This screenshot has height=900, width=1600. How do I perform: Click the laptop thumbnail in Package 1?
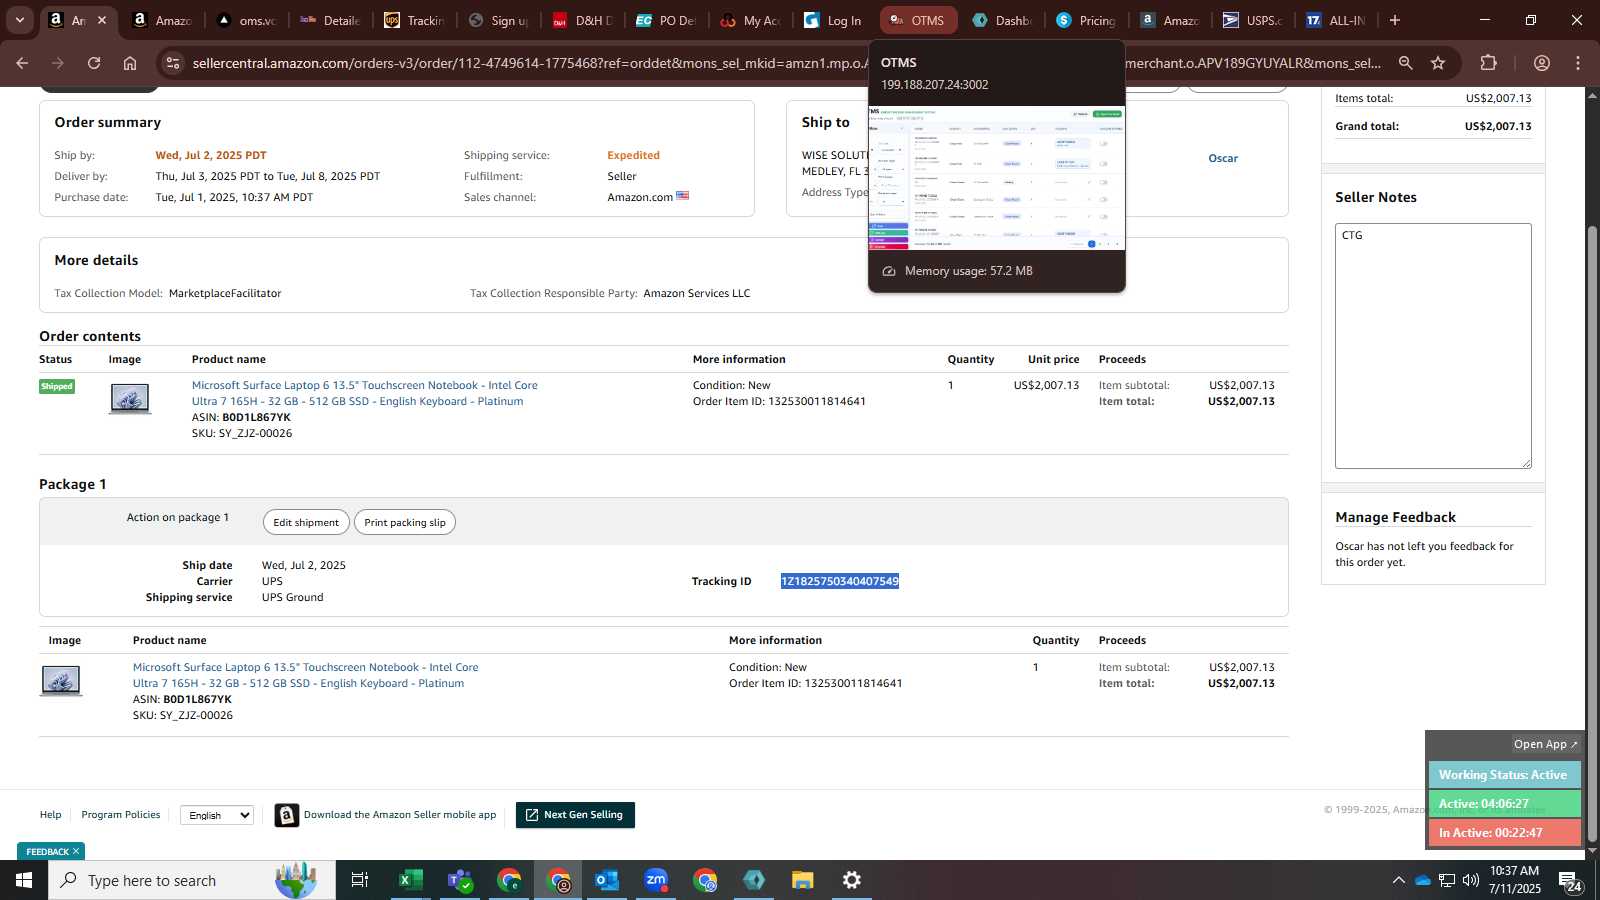(x=61, y=680)
